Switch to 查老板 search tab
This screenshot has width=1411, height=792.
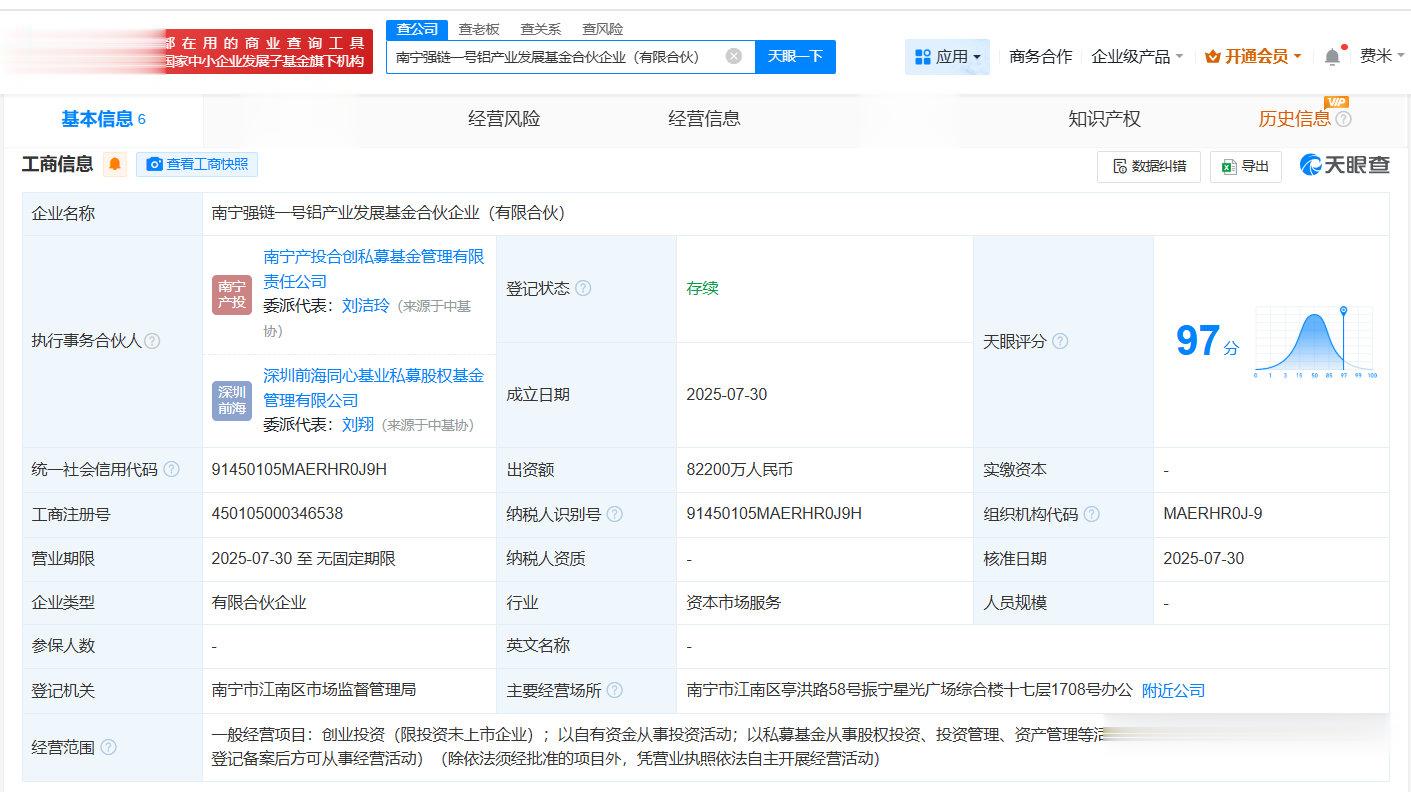click(479, 29)
